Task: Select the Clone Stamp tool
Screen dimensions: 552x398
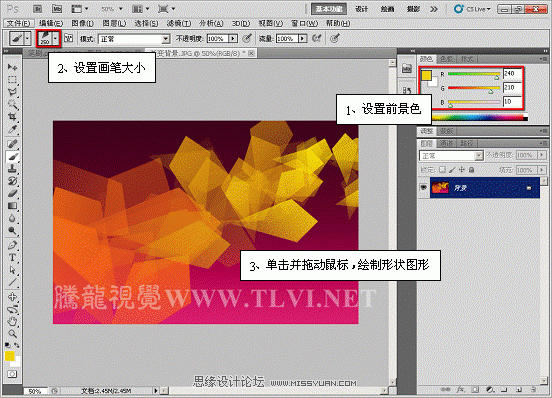Action: [12, 169]
